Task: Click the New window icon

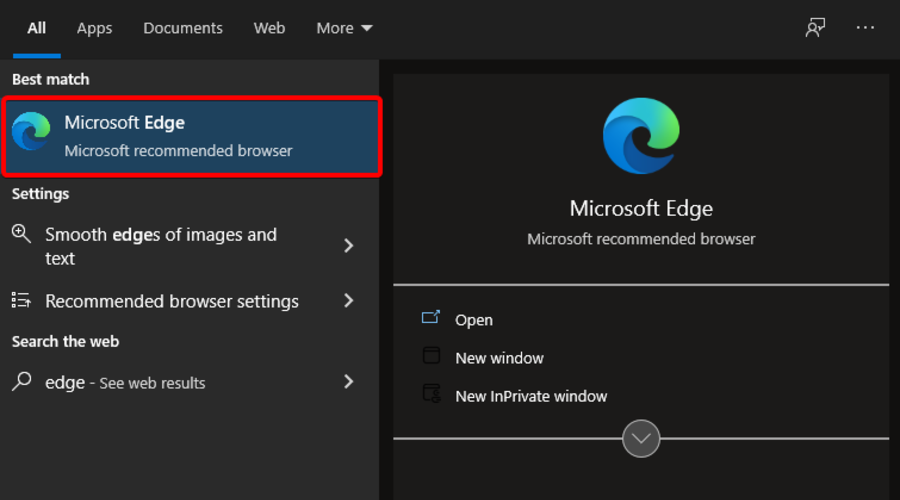Action: point(431,356)
